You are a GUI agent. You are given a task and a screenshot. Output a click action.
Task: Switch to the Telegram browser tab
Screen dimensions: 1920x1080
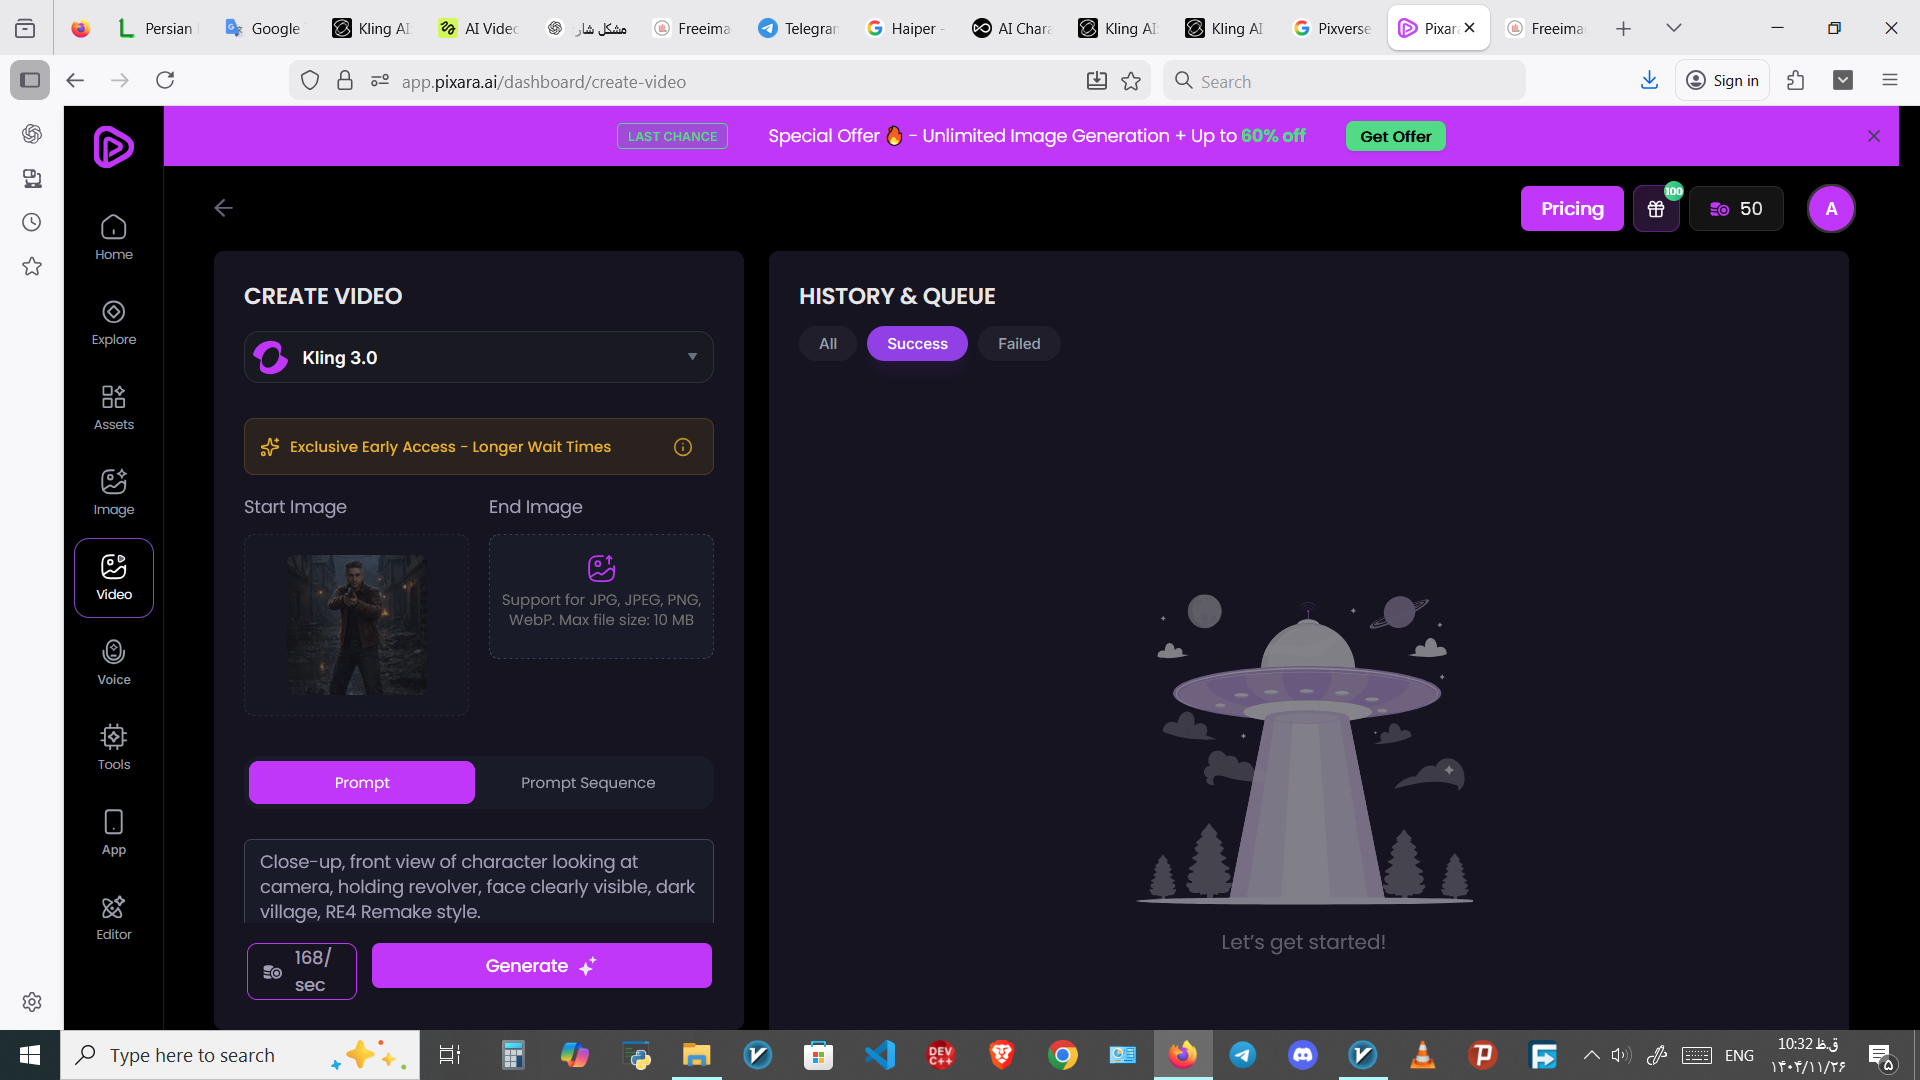tap(799, 29)
